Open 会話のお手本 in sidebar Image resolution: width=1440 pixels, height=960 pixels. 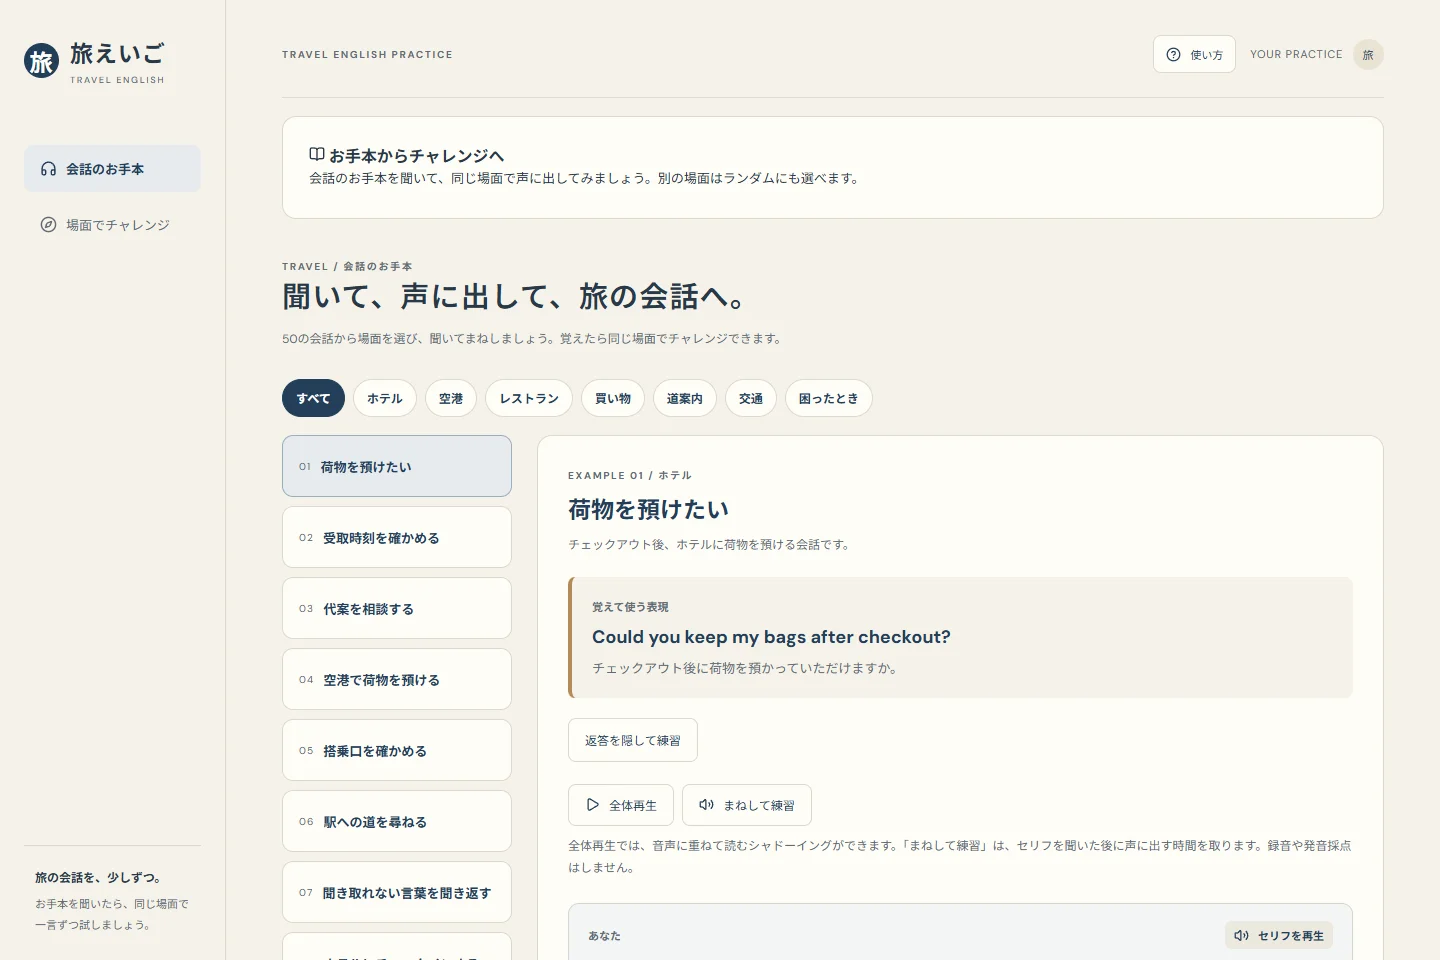(x=112, y=169)
